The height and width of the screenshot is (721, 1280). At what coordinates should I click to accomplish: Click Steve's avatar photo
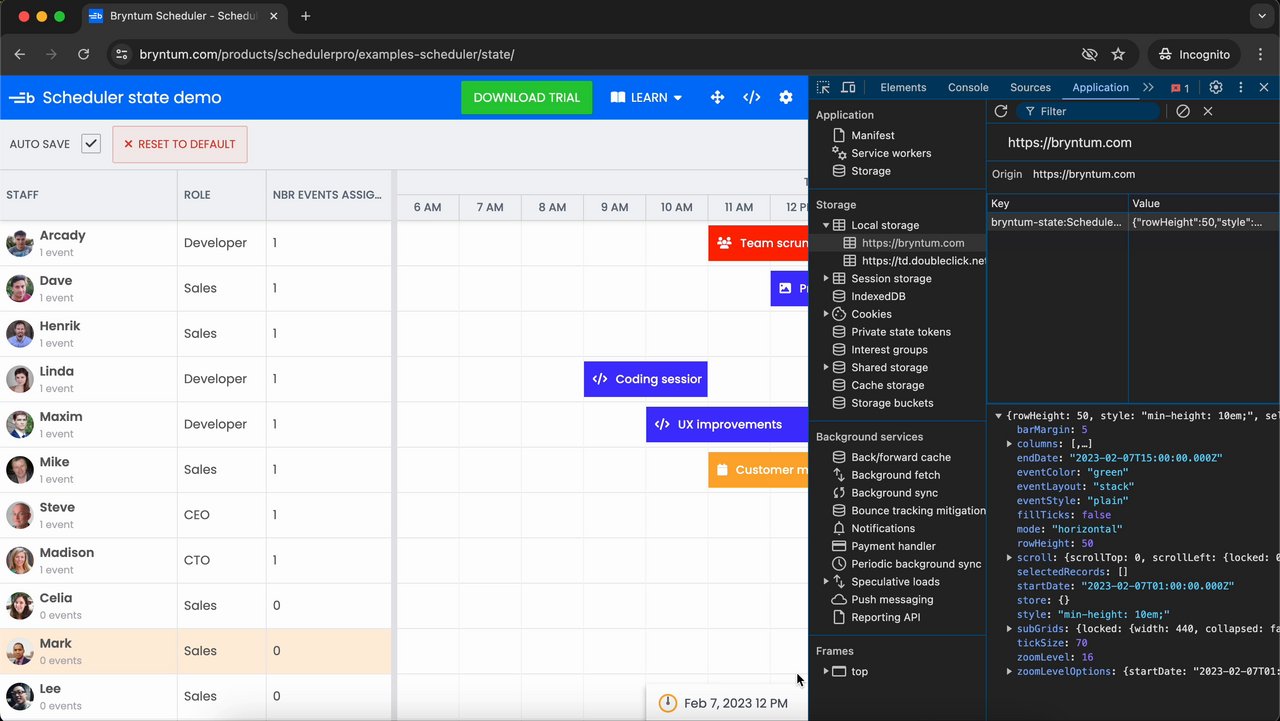[19, 515]
